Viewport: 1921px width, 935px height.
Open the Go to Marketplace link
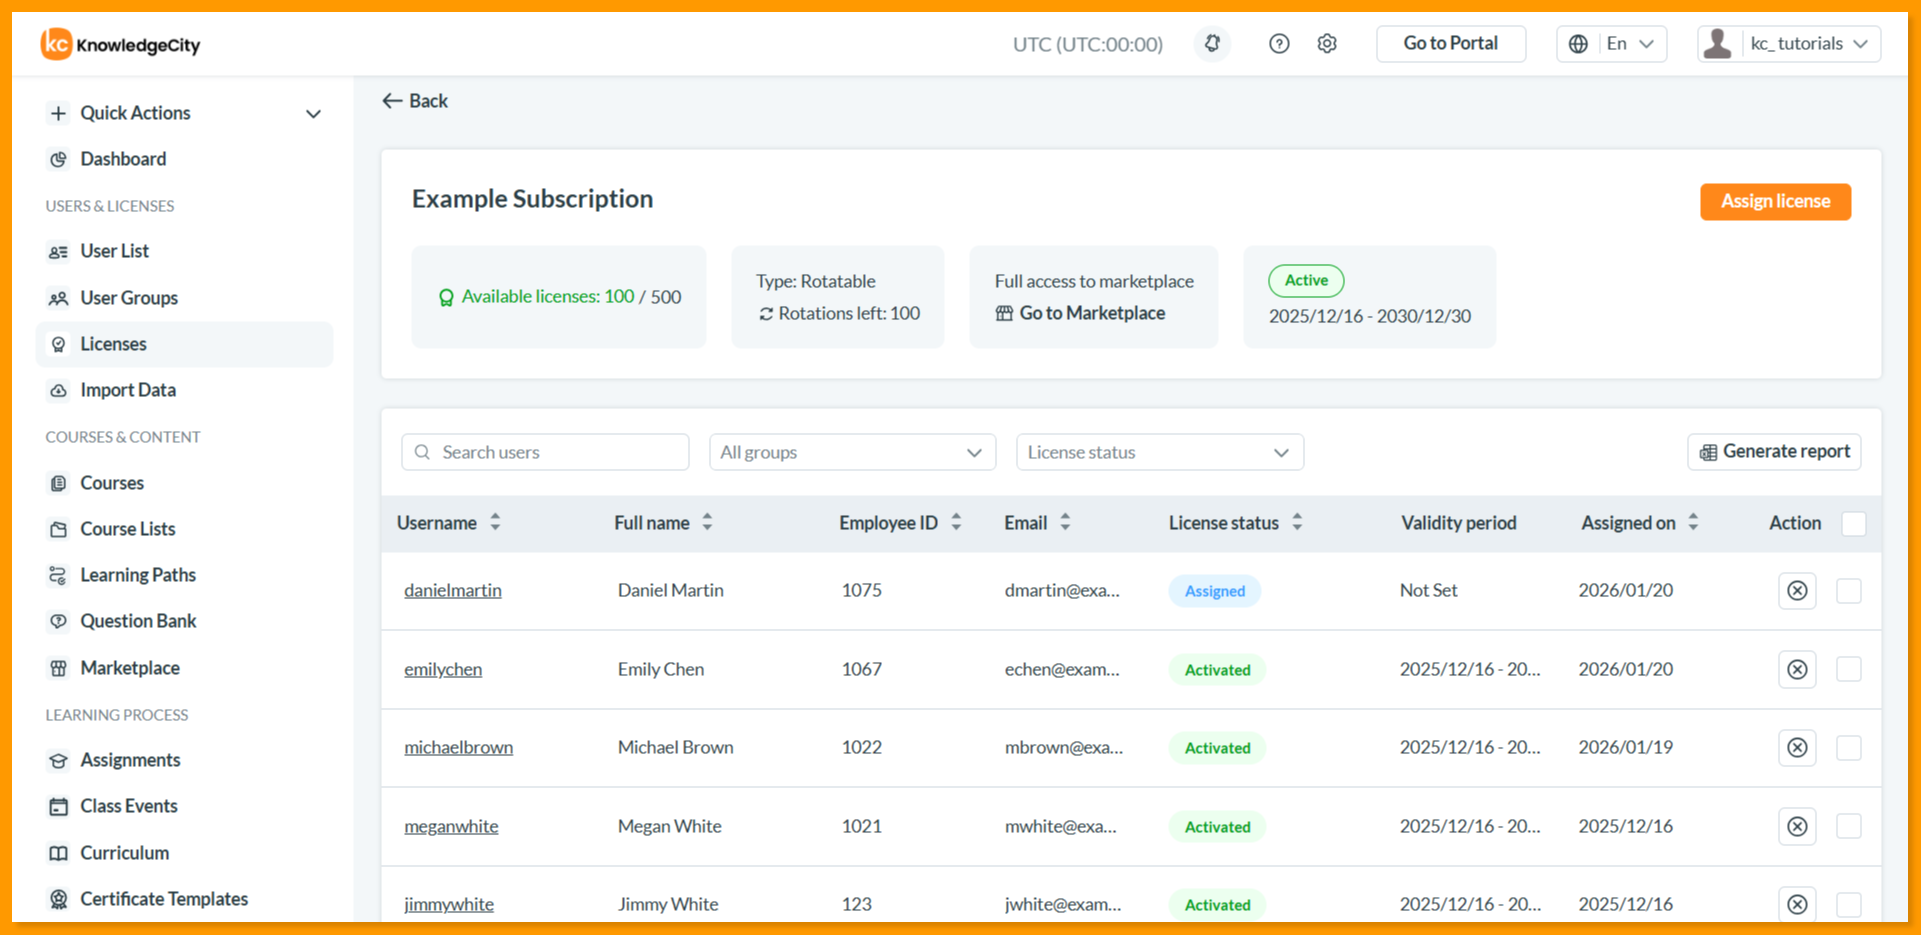click(1080, 313)
